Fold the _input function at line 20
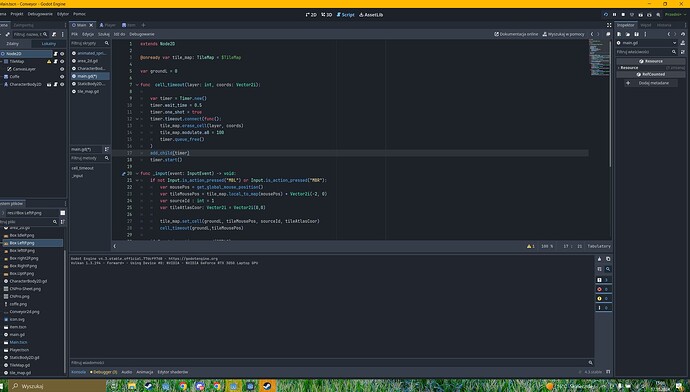This screenshot has width=690, height=392. [137, 173]
